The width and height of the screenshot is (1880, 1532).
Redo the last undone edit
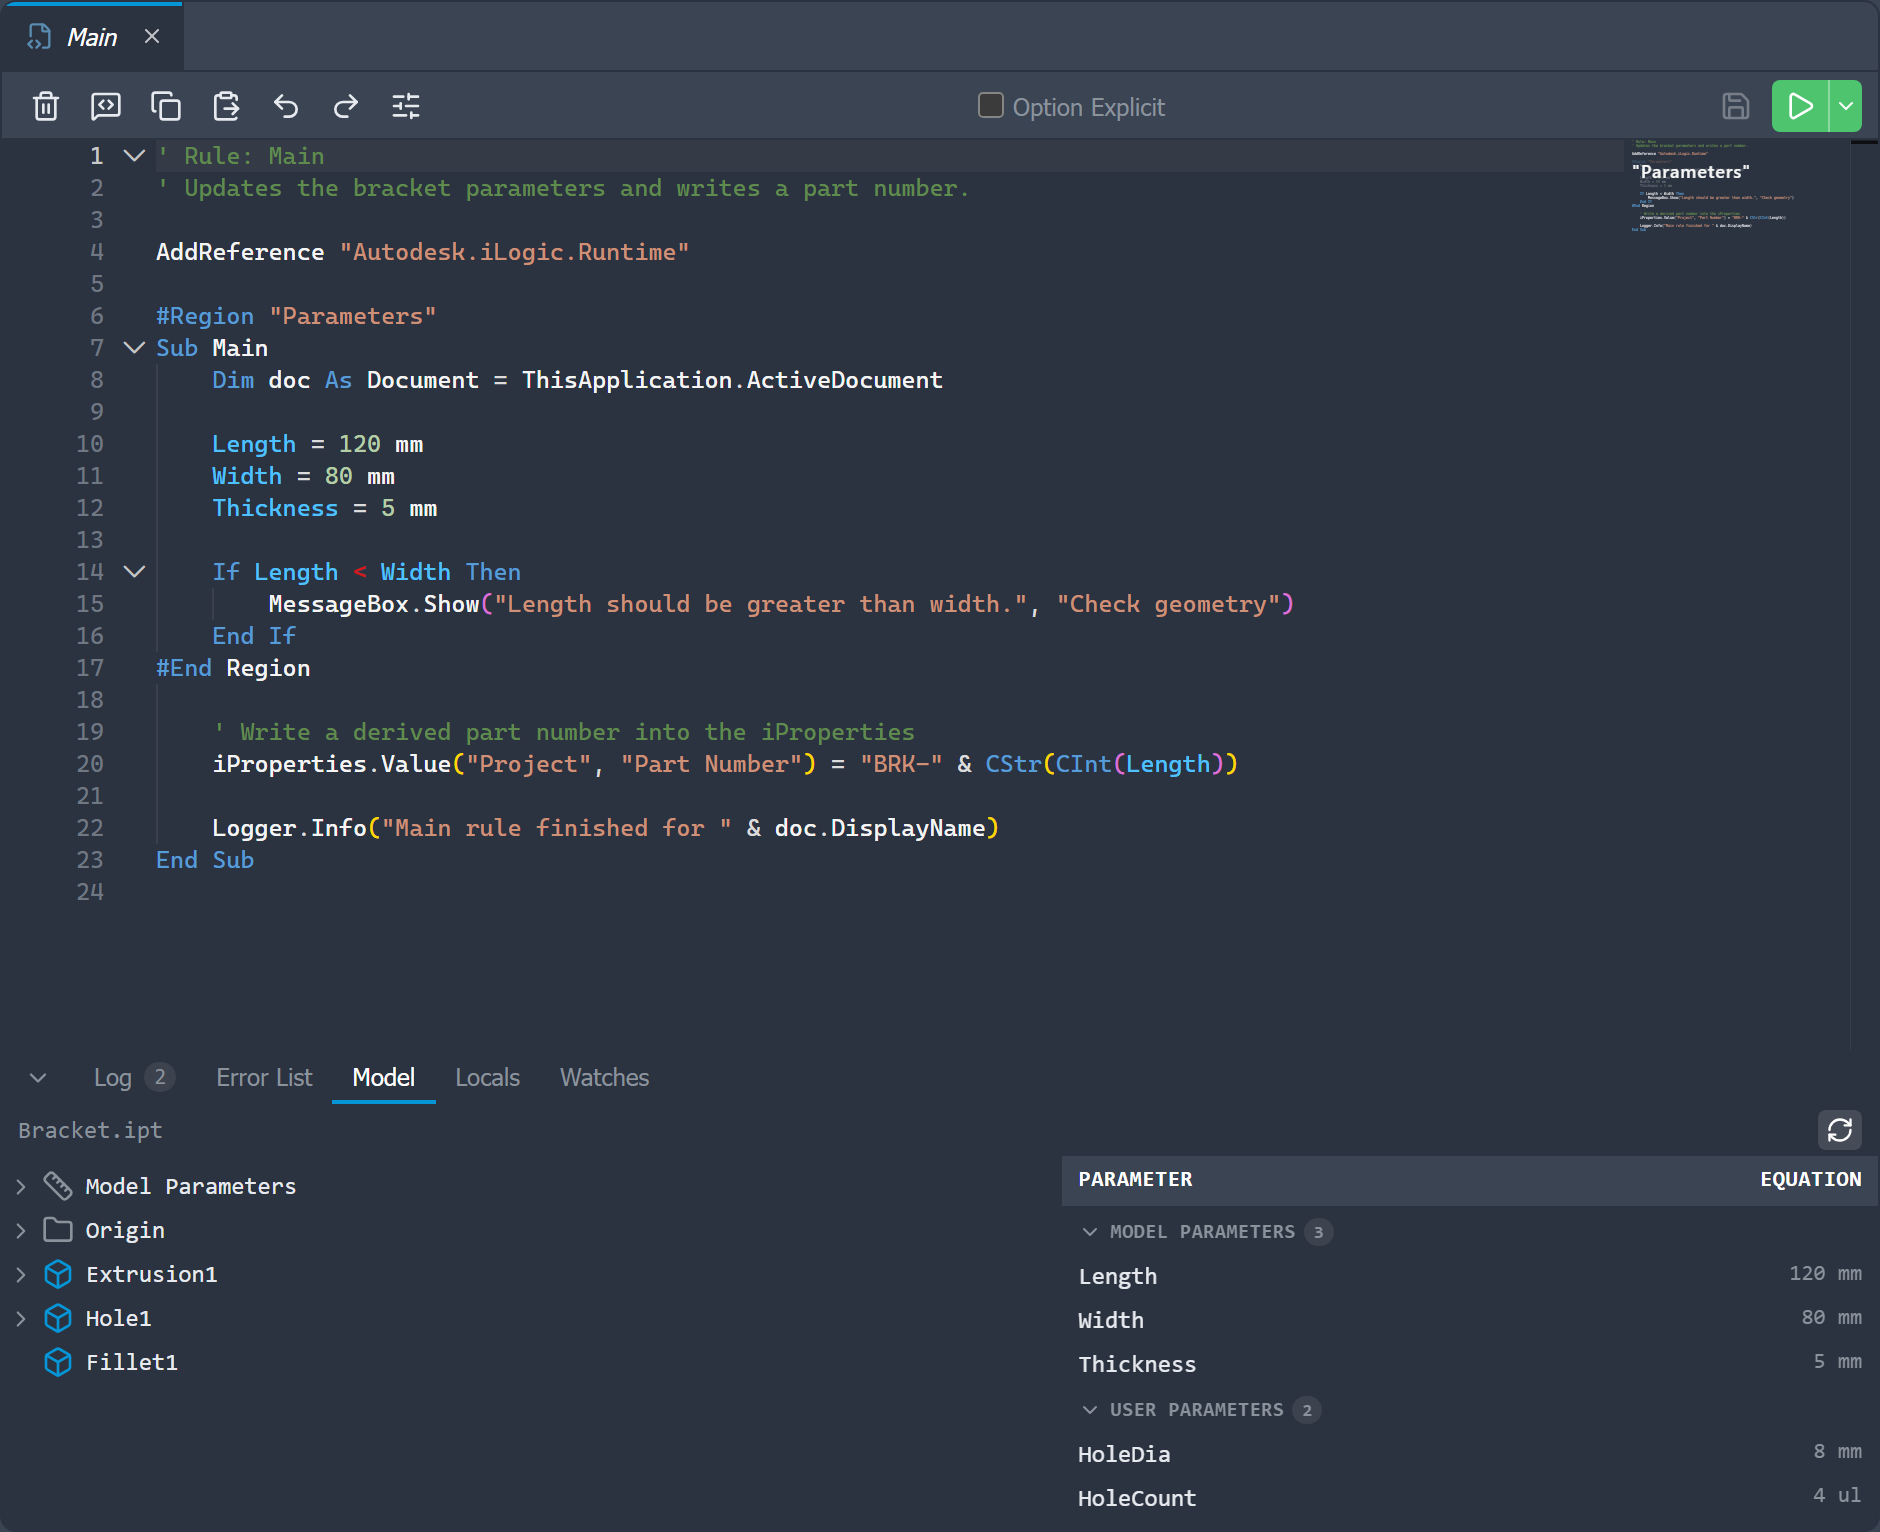(346, 106)
